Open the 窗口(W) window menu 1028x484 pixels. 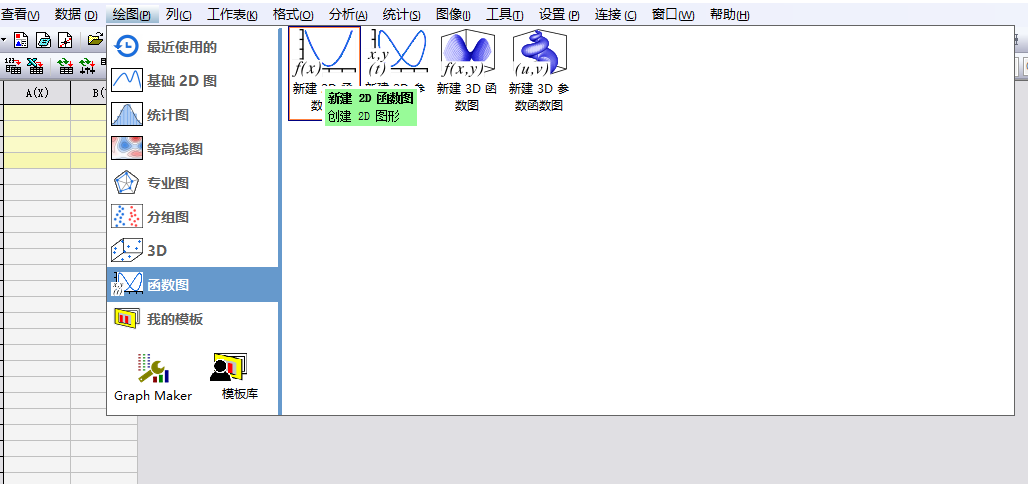pos(673,14)
